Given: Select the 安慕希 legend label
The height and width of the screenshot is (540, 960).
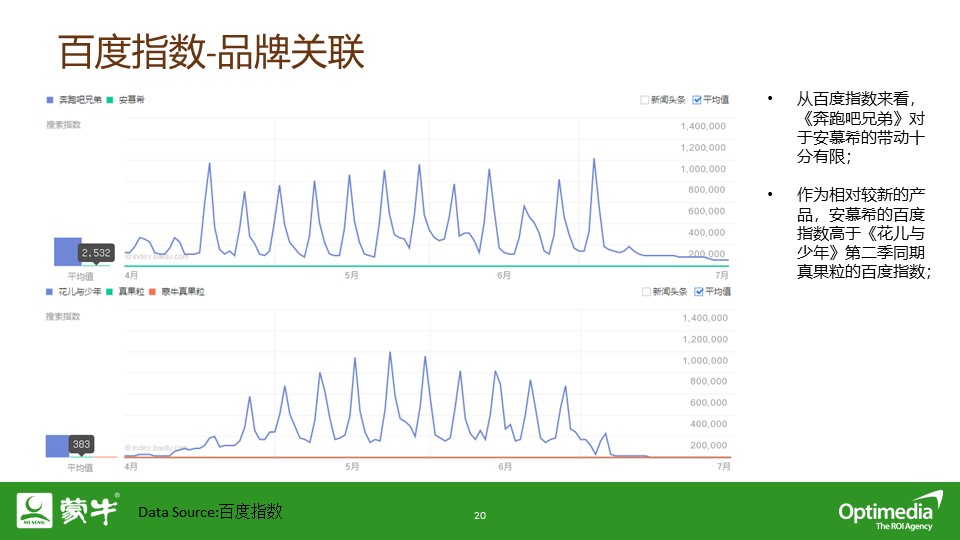Looking at the screenshot, I should click(x=132, y=100).
